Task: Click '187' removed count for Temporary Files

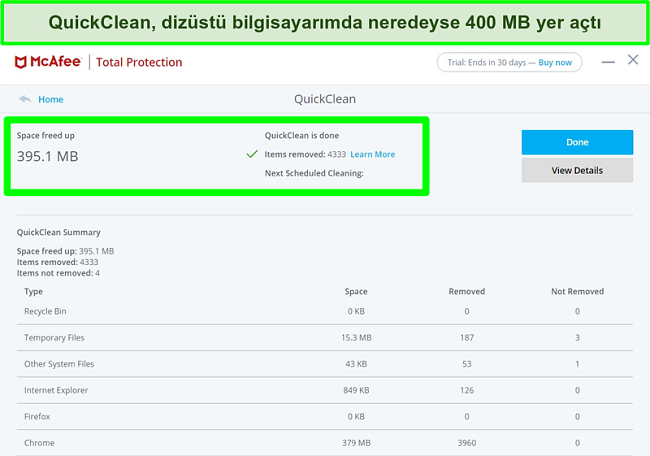Action: click(467, 338)
